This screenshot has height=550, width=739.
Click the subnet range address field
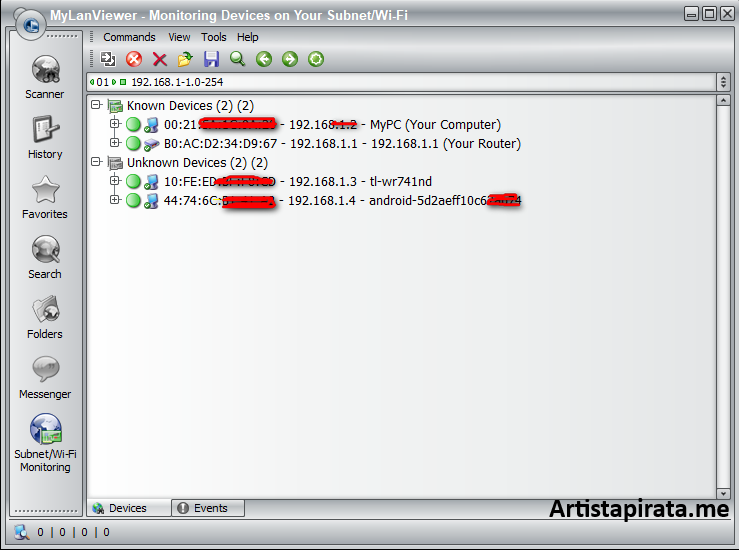(x=400, y=82)
